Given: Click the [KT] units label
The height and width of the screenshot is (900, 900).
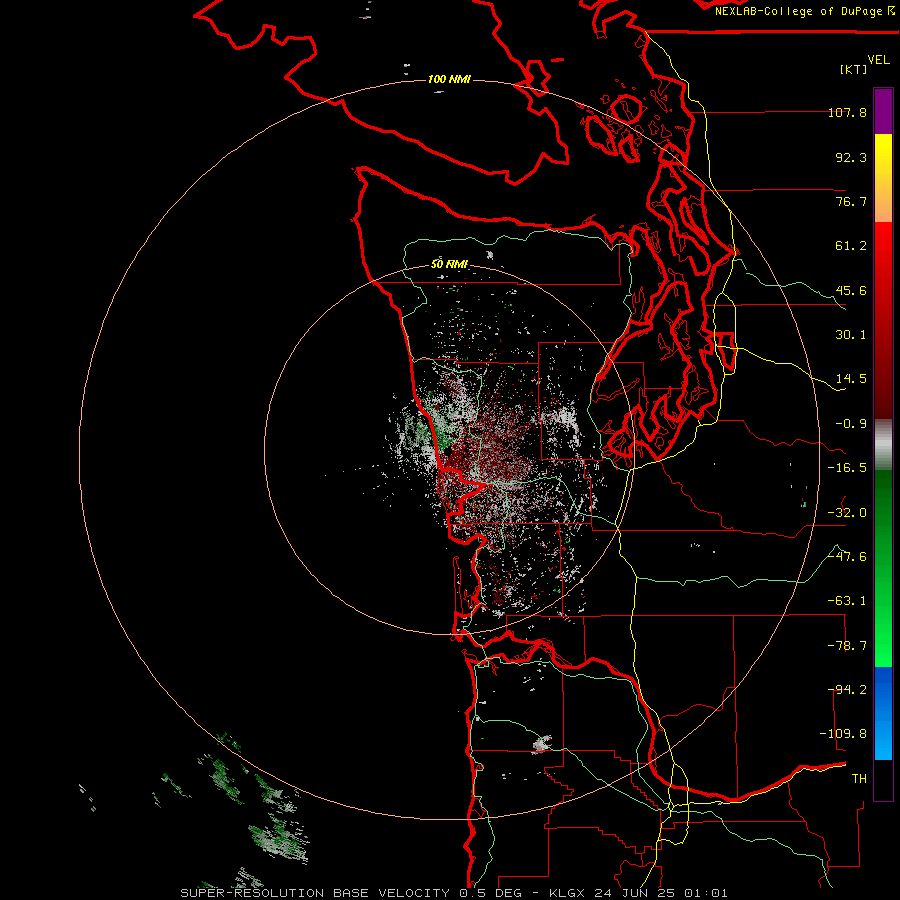Looking at the screenshot, I should click(x=853, y=69).
